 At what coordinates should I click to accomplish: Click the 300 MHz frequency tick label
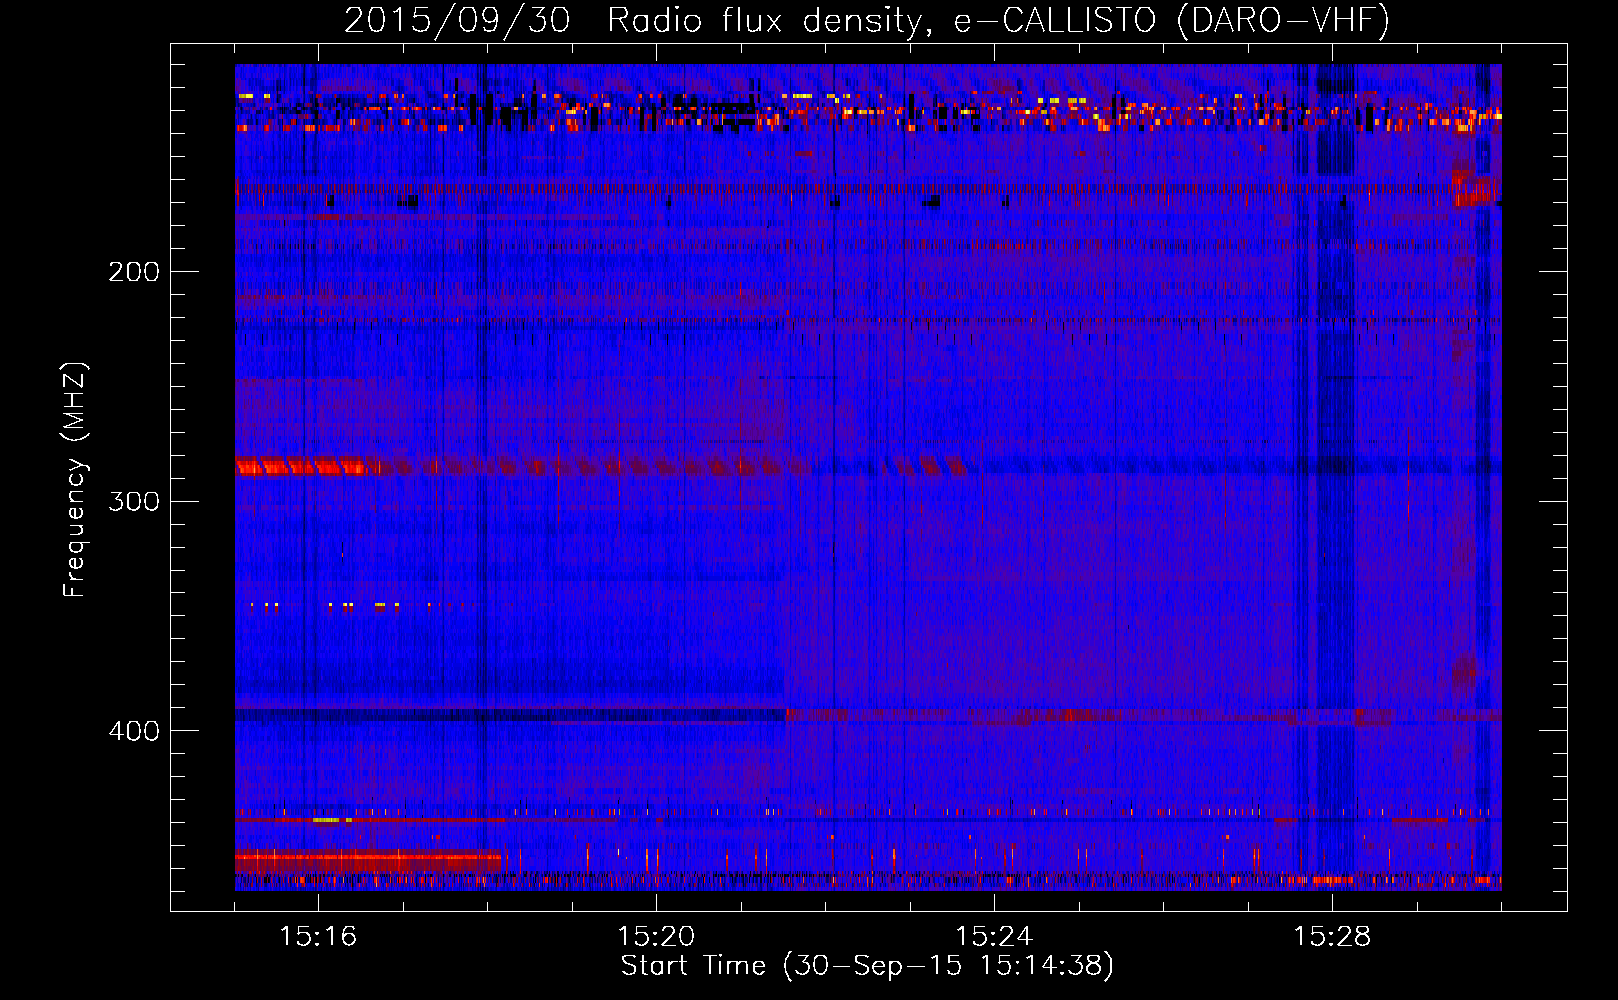(x=134, y=501)
